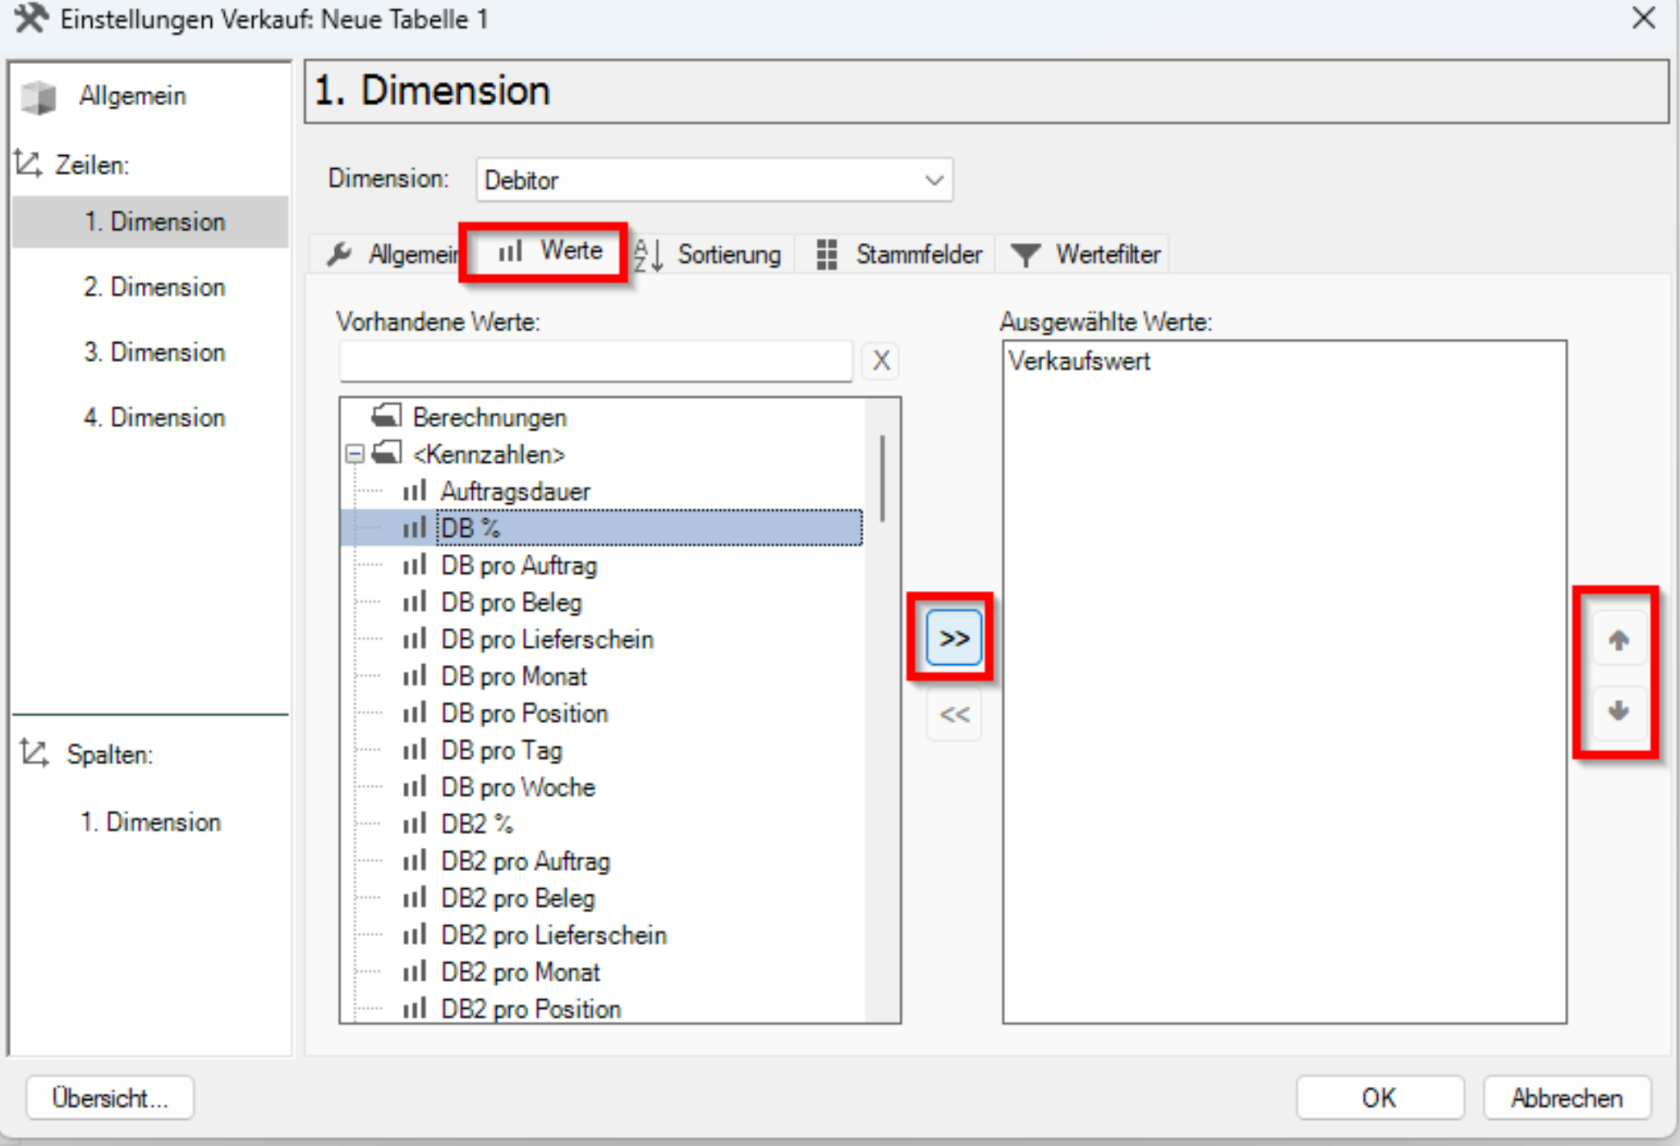This screenshot has width=1680, height=1146.
Task: Select 4. Dimension under Zeilen
Action: [154, 417]
